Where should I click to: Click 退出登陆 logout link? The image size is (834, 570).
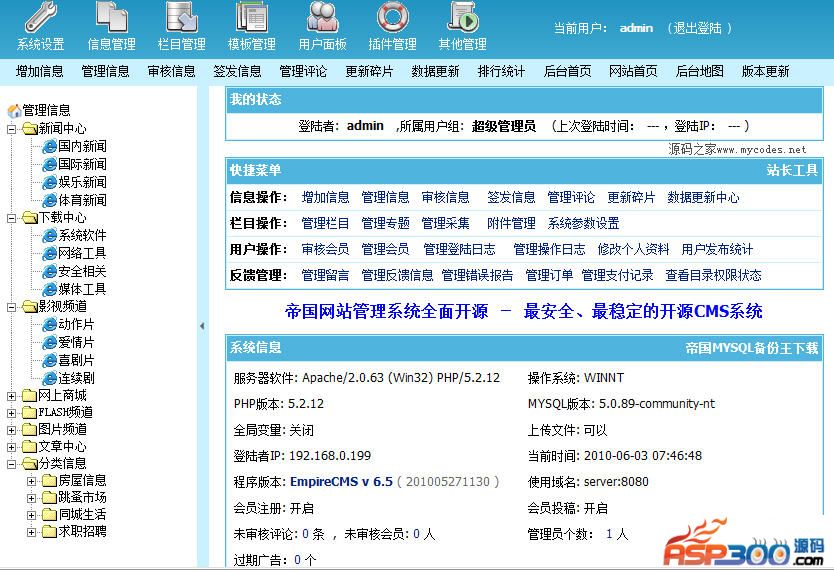tap(698, 28)
